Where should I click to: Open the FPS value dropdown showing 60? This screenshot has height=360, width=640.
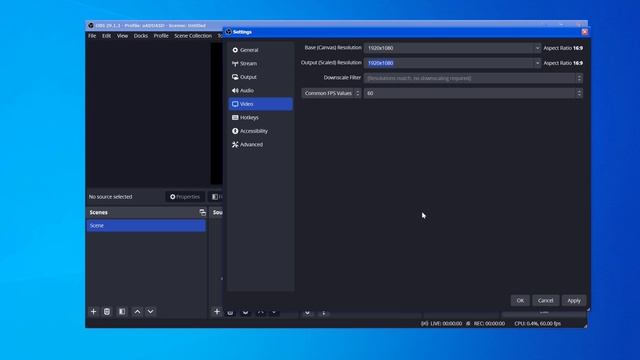click(x=473, y=93)
